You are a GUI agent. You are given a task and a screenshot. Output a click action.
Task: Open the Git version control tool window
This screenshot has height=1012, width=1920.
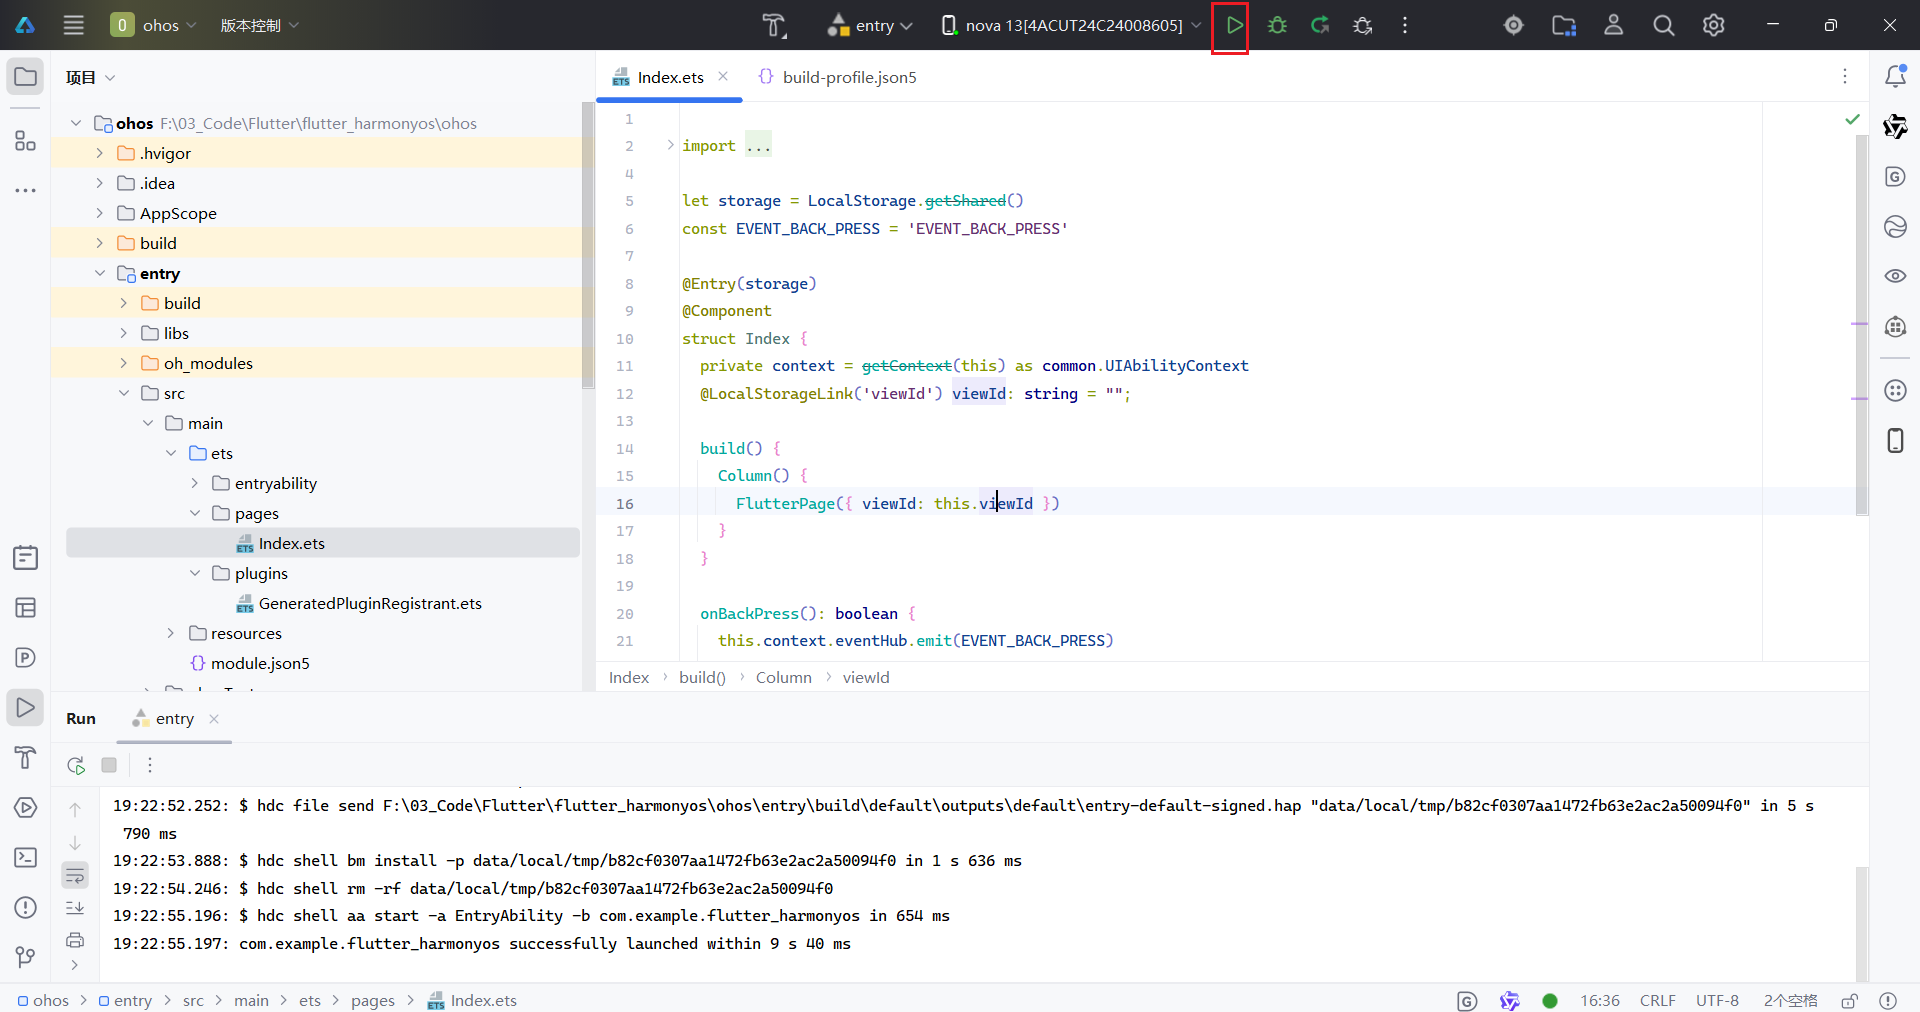[26, 957]
